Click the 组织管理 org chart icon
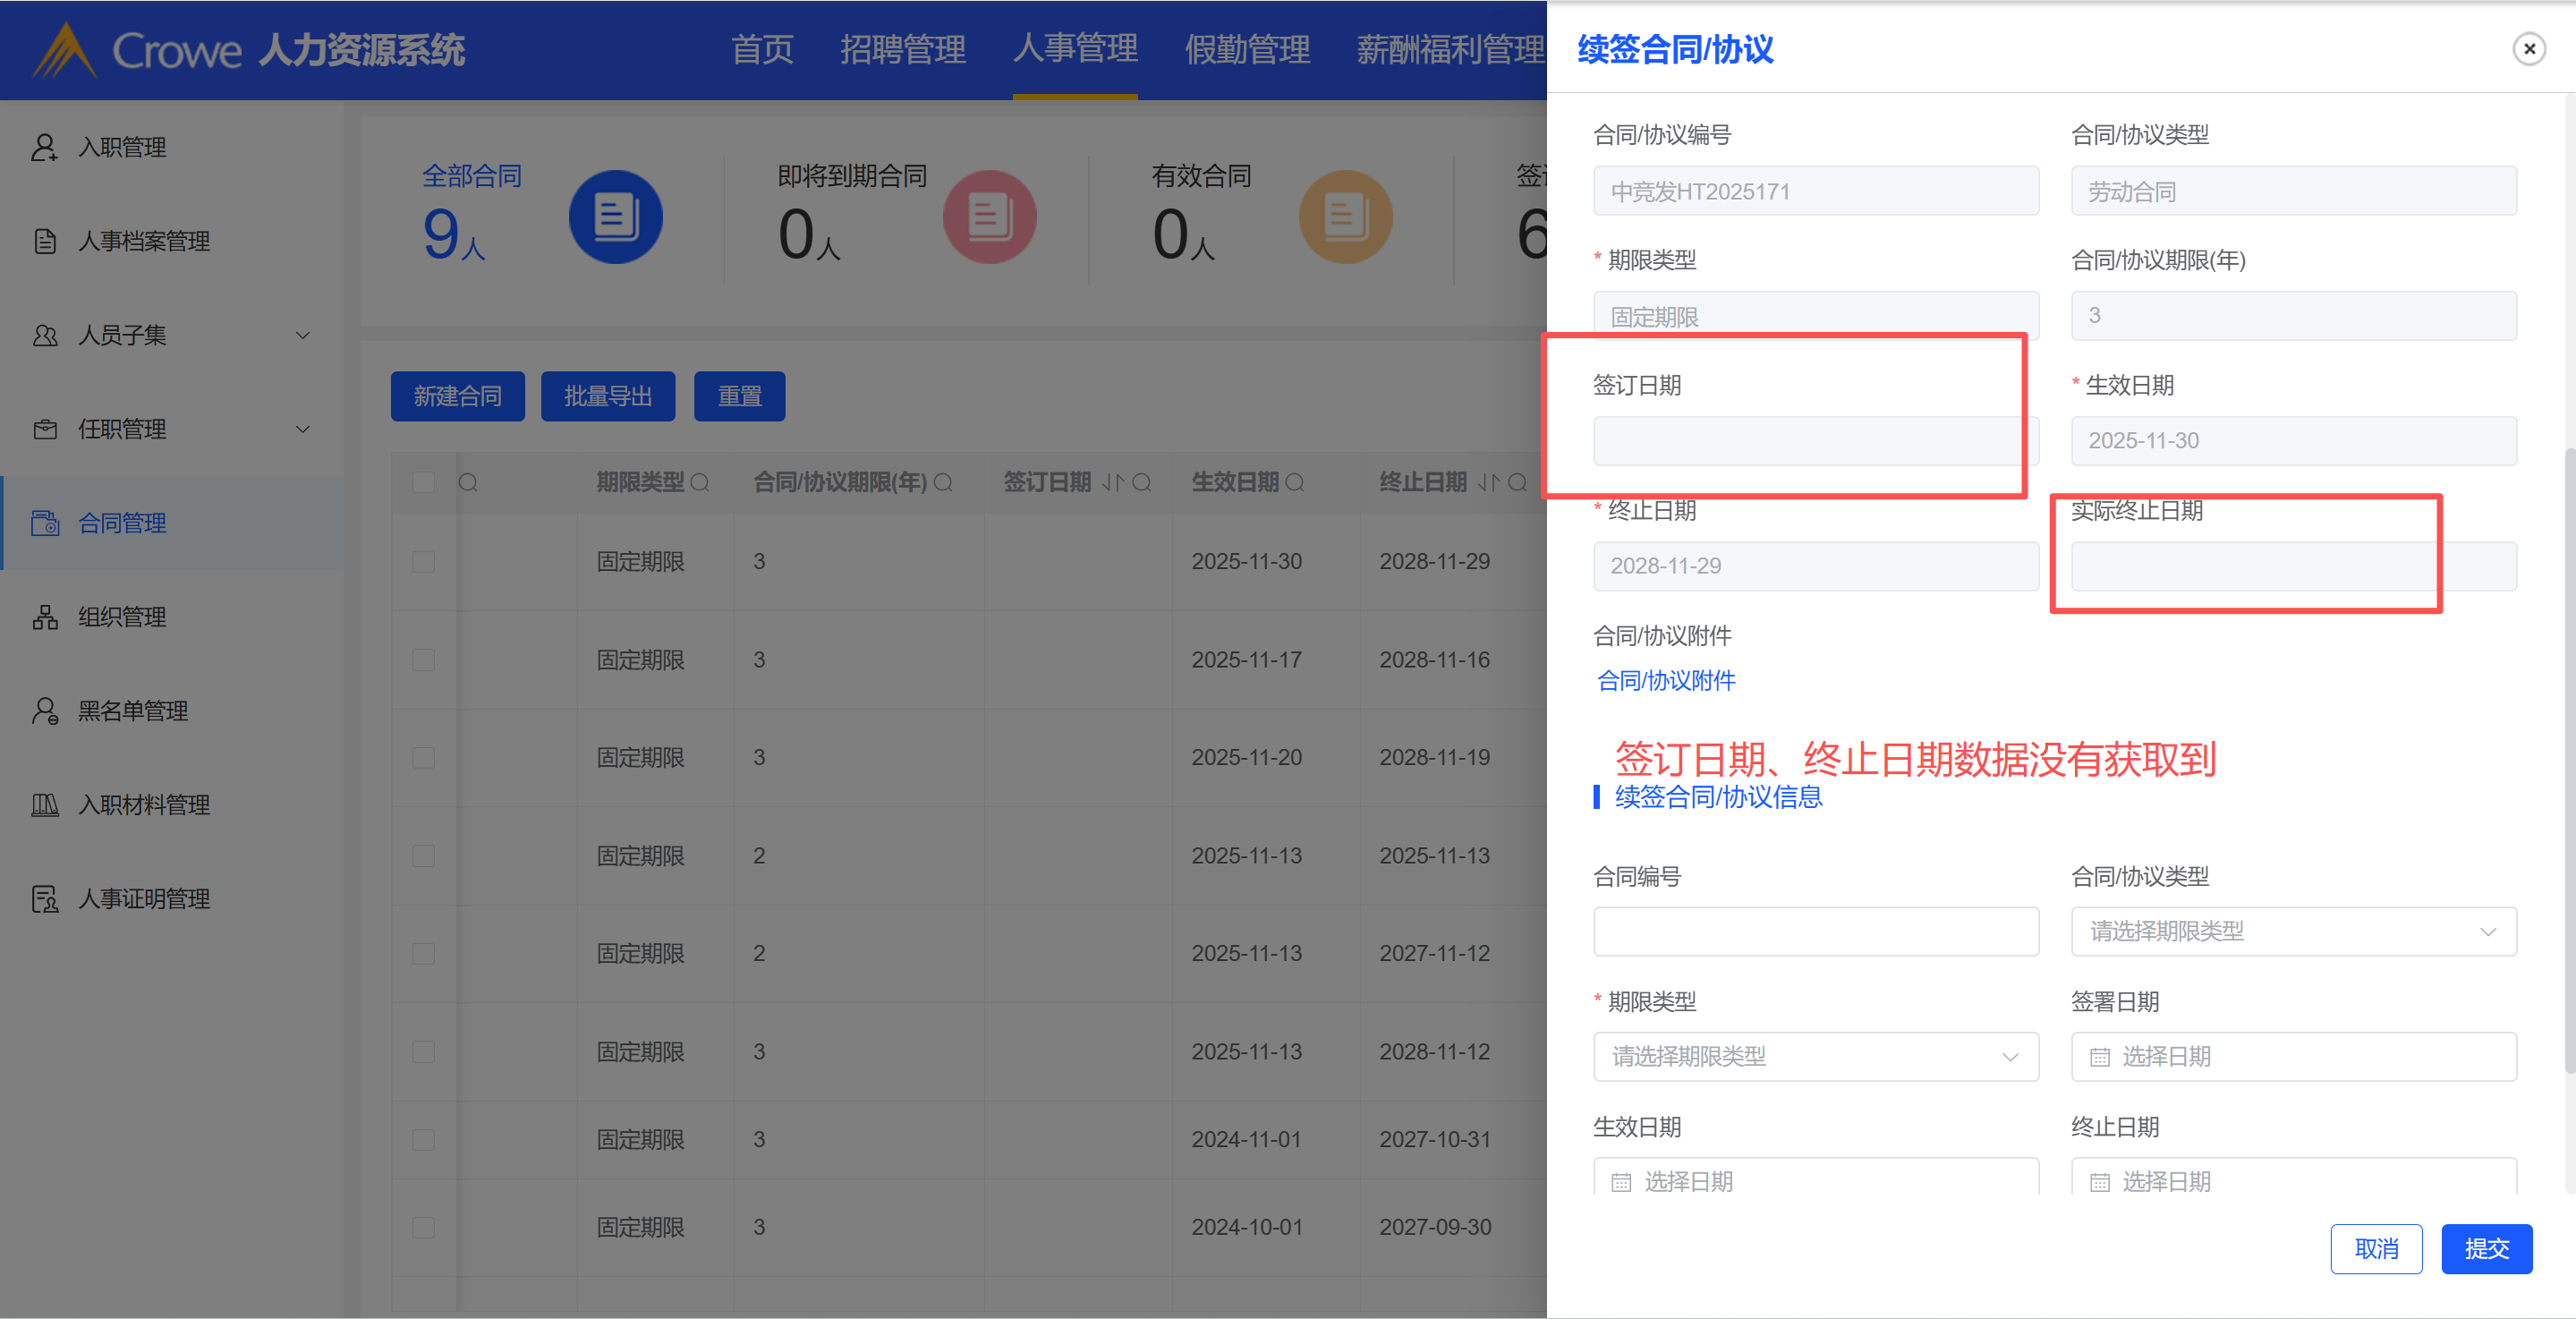2576x1319 pixels. coord(44,617)
